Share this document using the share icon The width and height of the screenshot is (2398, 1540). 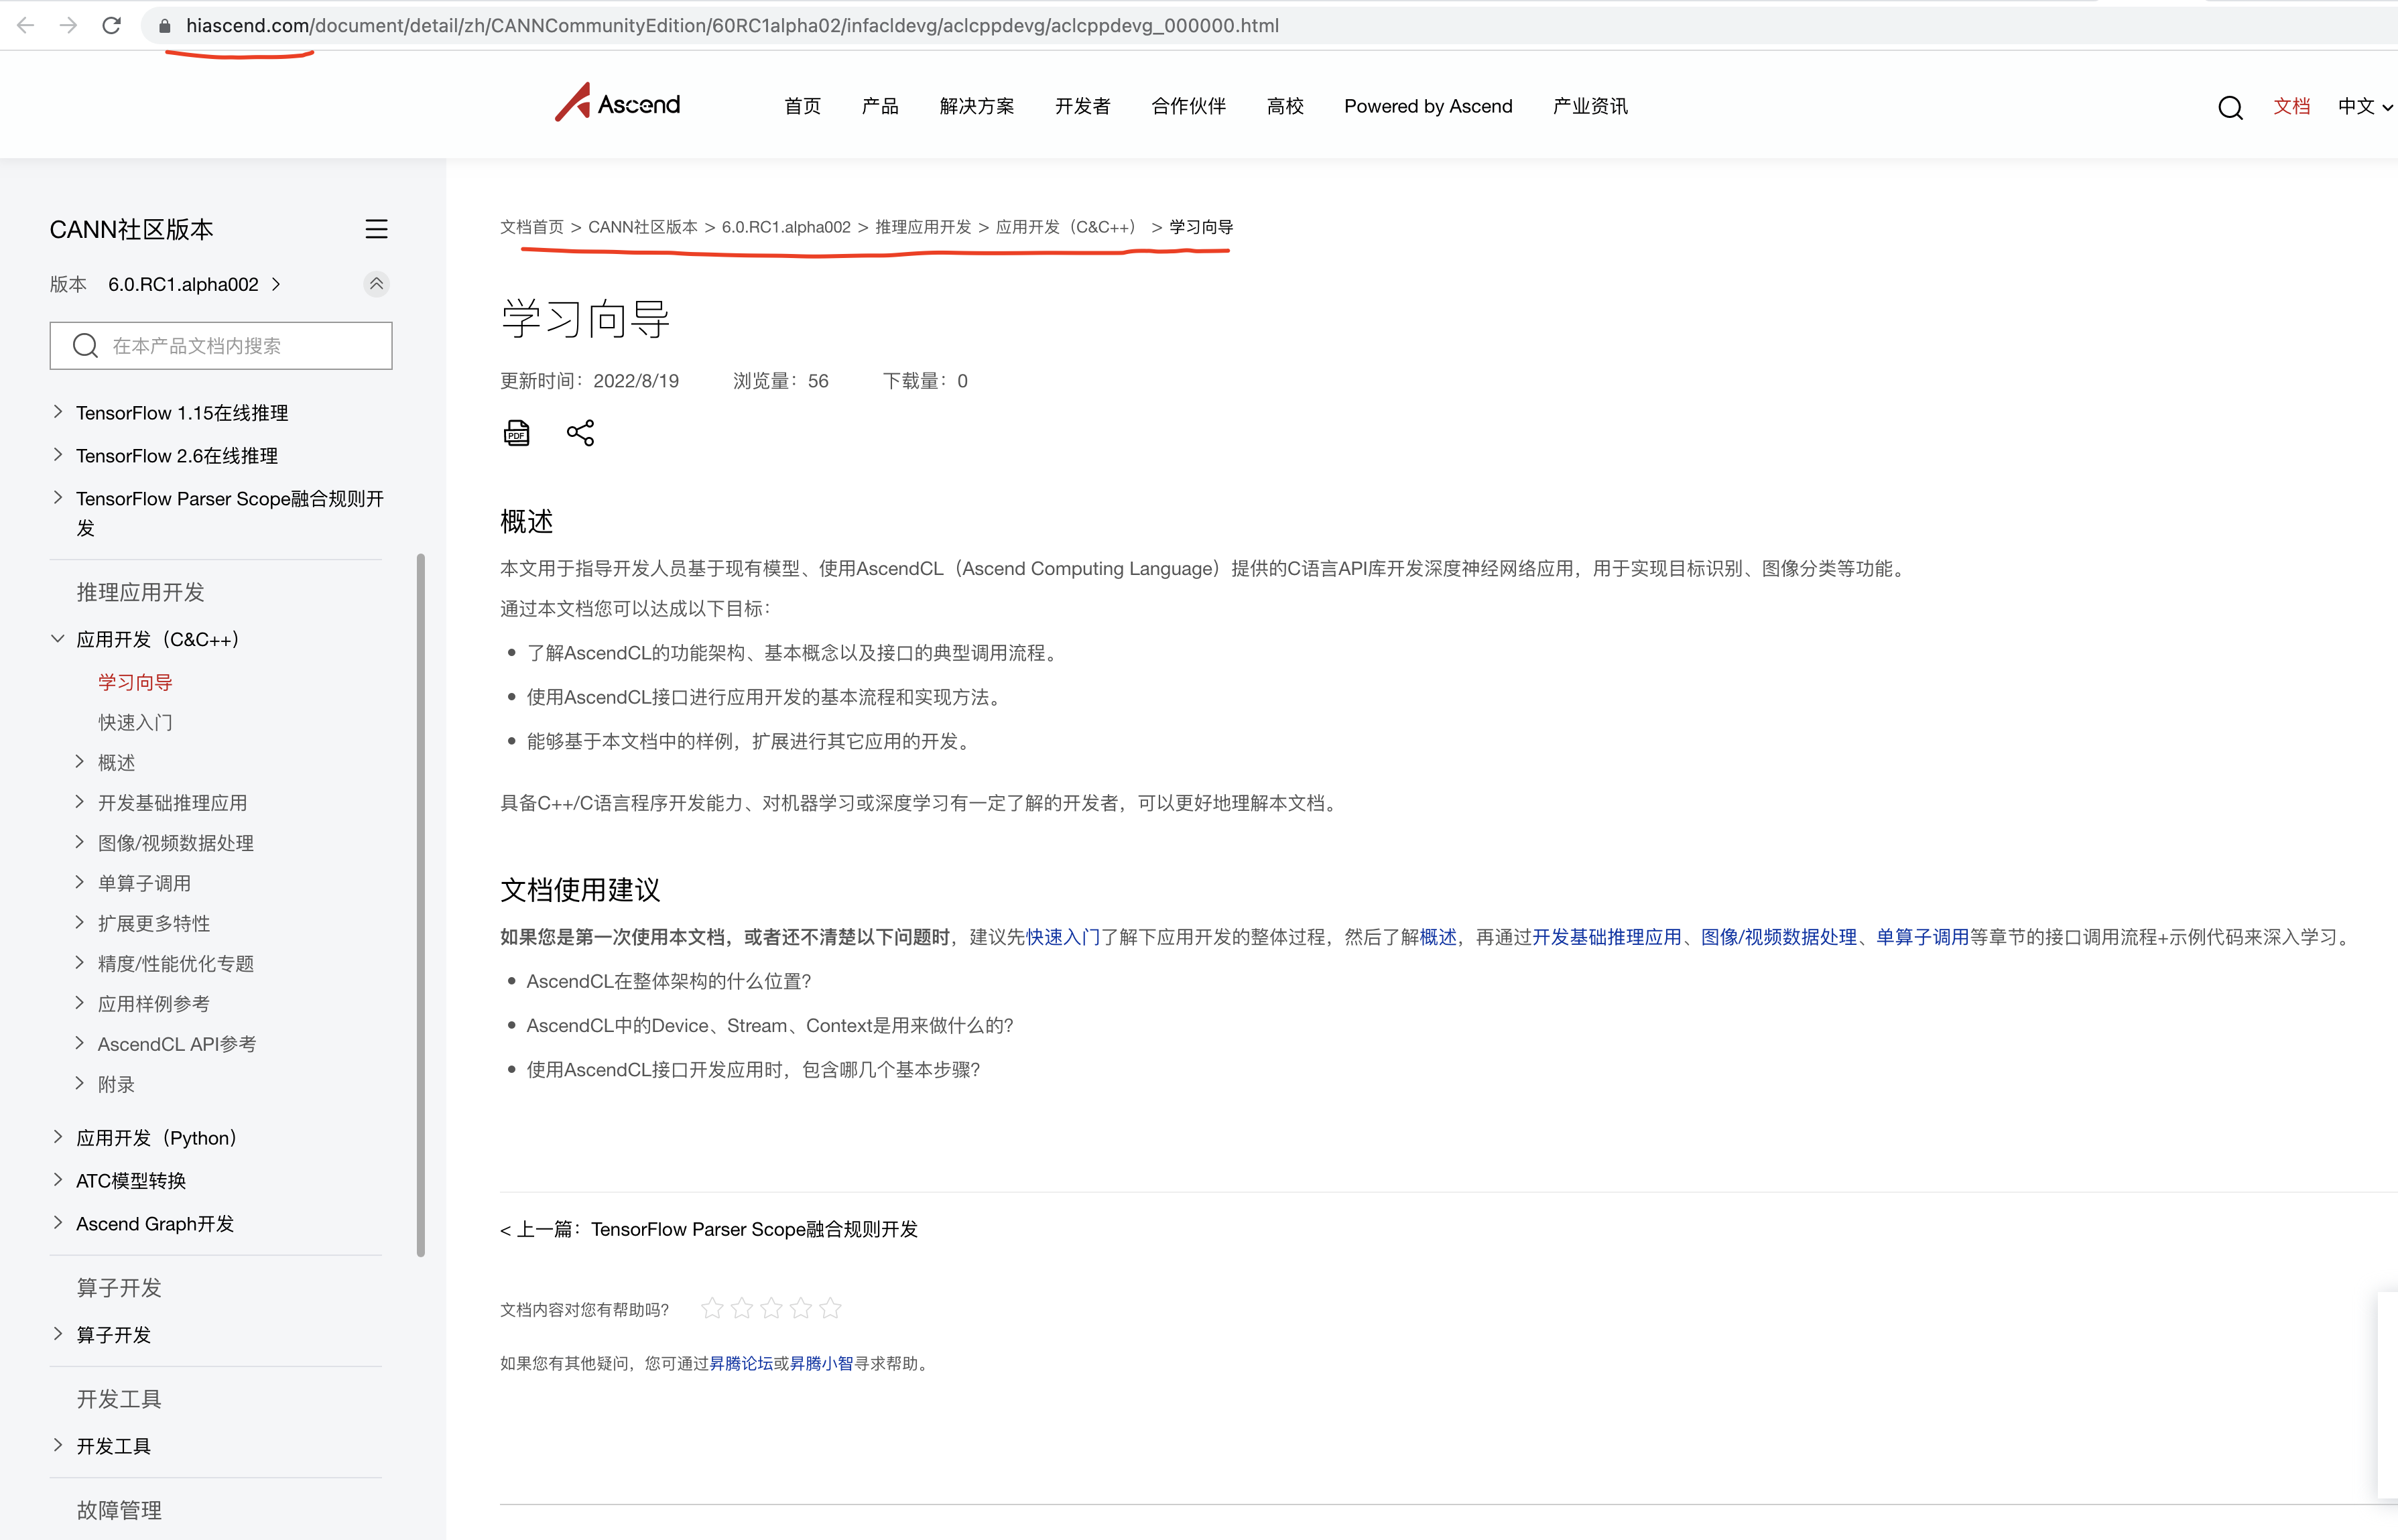580,432
